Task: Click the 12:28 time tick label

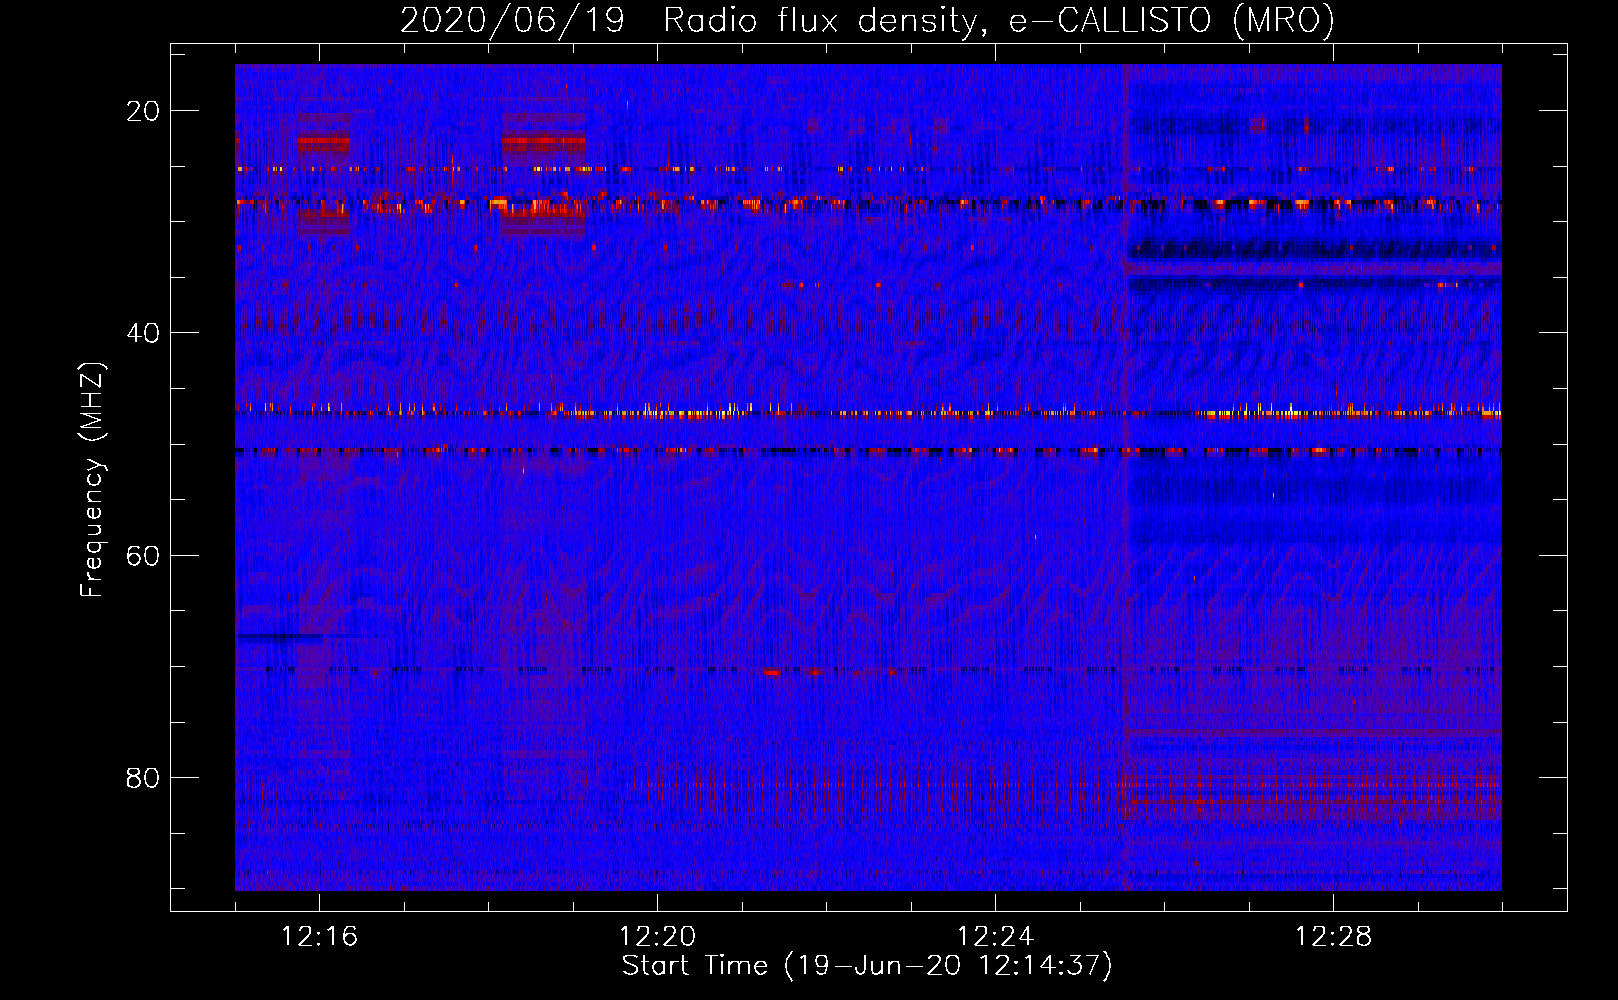Action: coord(1334,937)
